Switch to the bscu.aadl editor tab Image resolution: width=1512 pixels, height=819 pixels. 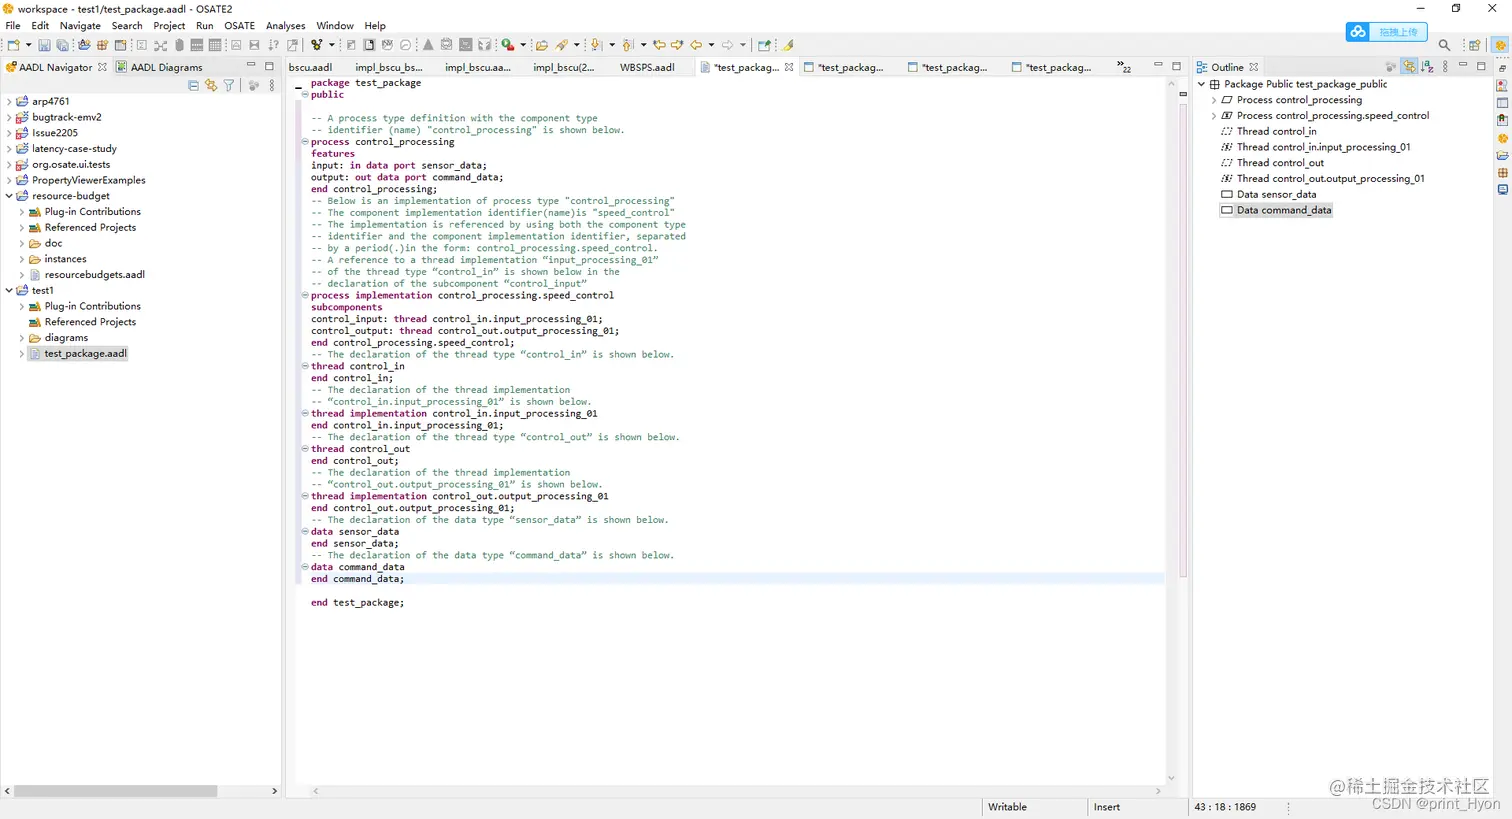click(311, 67)
